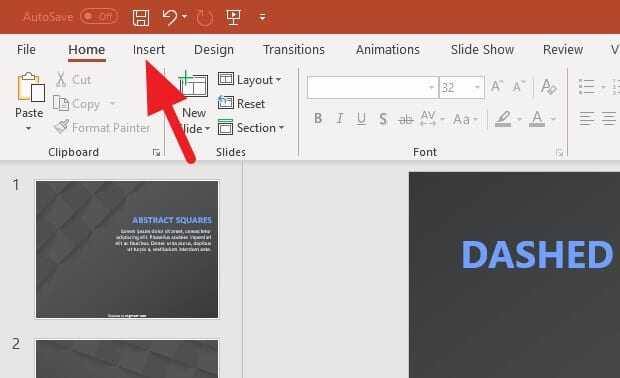The height and width of the screenshot is (378, 620).
Task: Click the Save icon in the title bar
Action: 141,18
